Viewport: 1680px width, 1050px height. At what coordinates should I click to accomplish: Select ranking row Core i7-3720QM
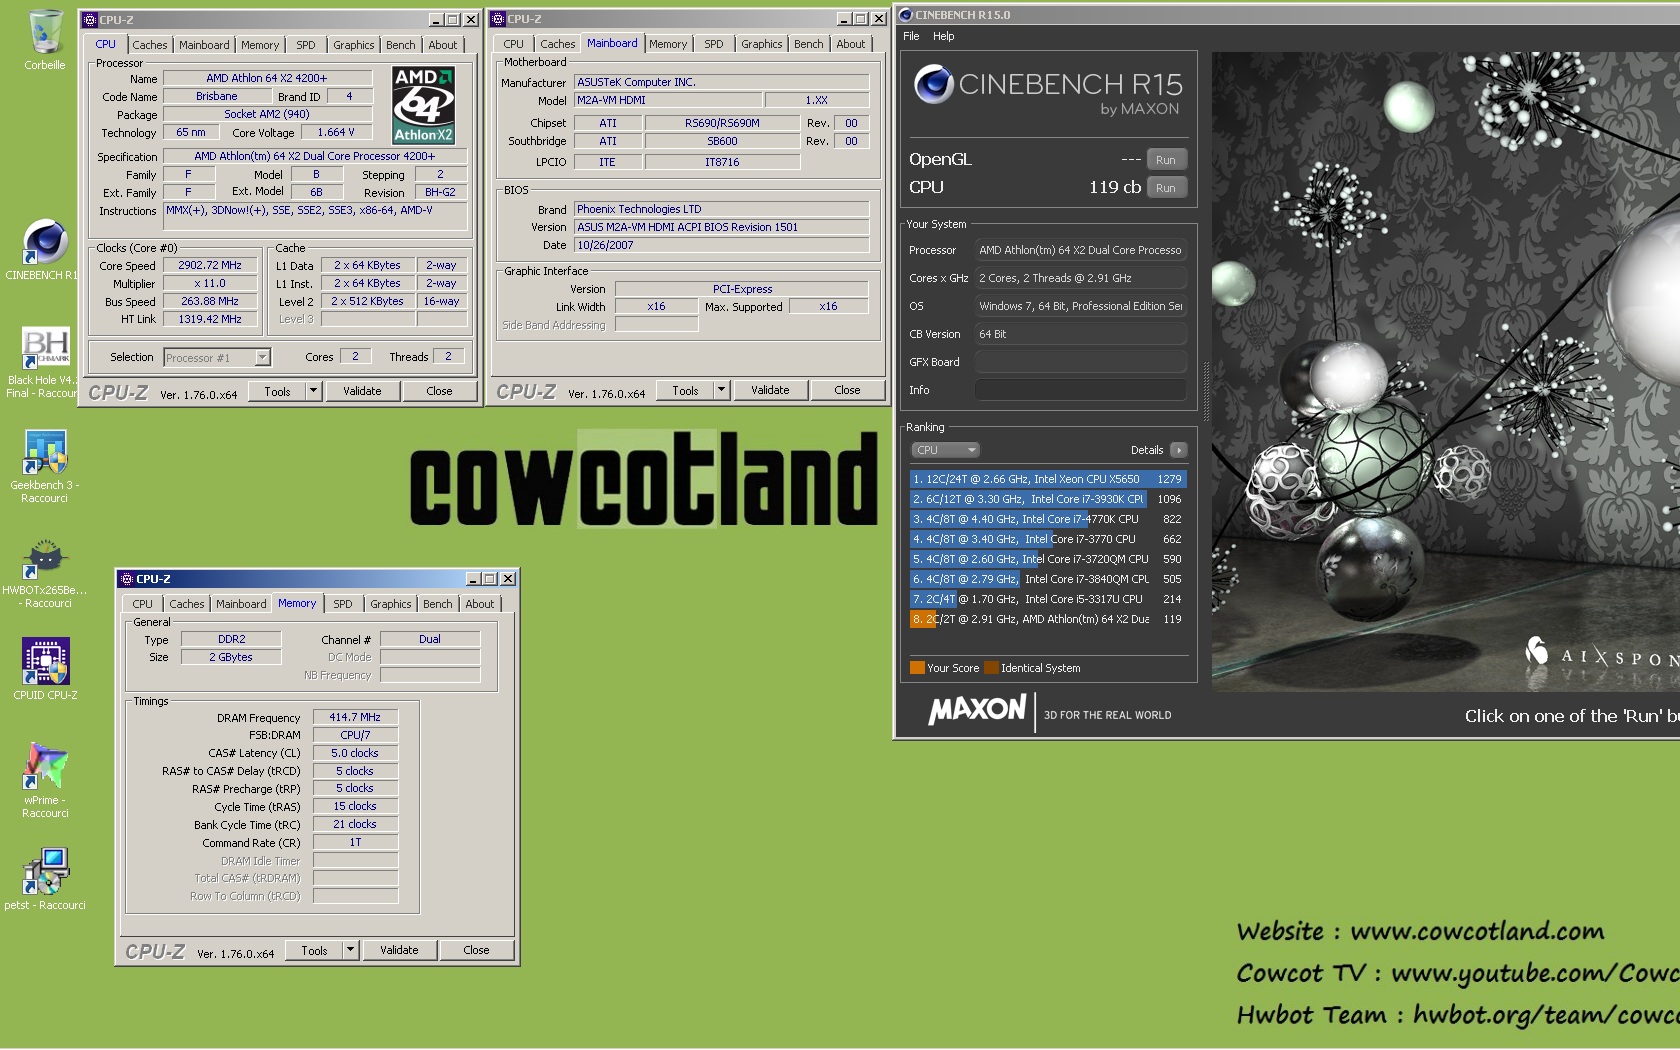(1048, 559)
